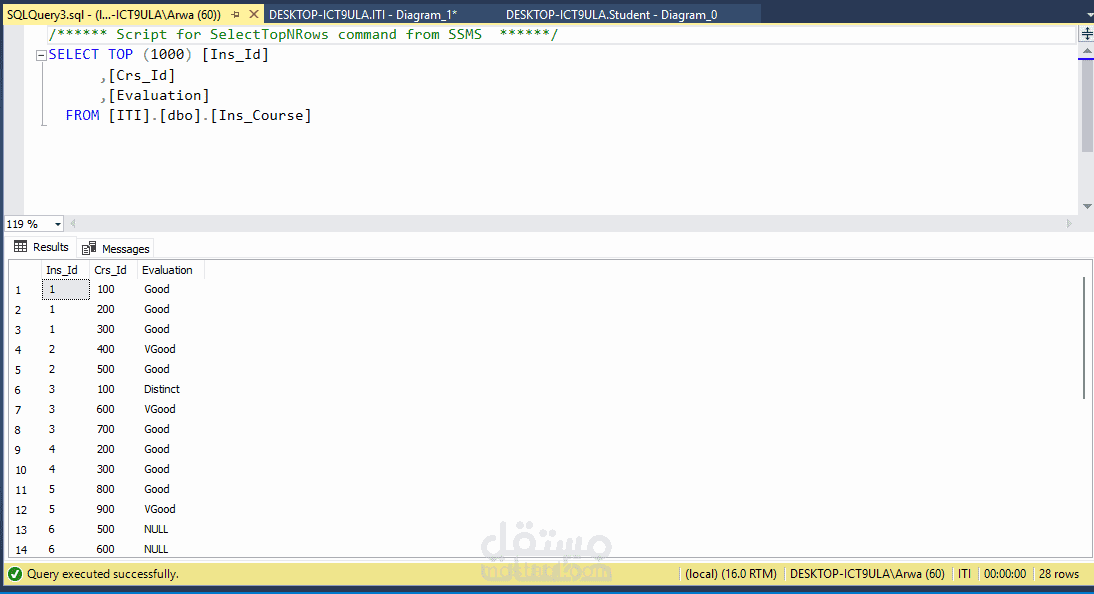
Task: Click the 28 rows status entry
Action: [x=1059, y=574]
